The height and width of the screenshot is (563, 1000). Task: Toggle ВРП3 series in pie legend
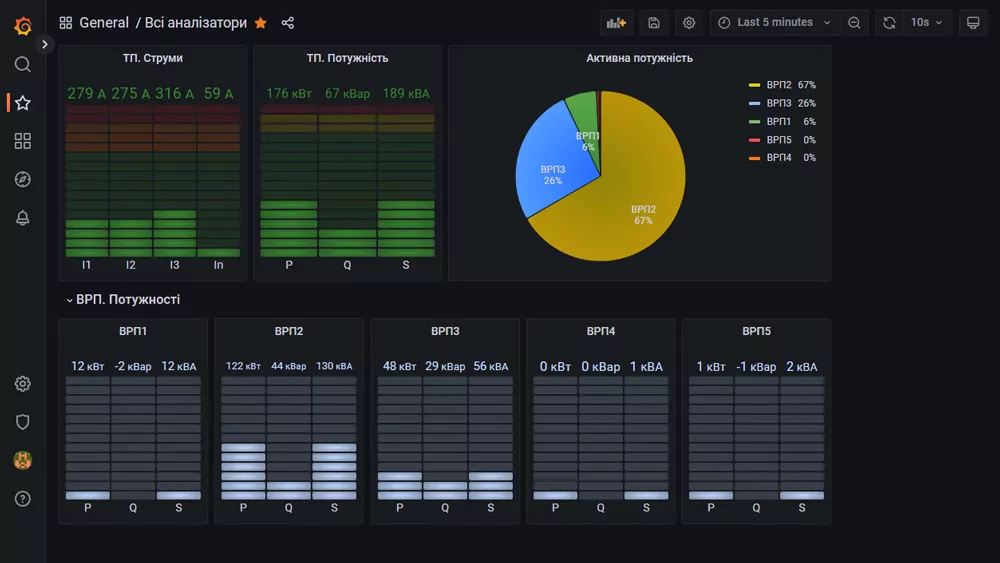[x=779, y=103]
